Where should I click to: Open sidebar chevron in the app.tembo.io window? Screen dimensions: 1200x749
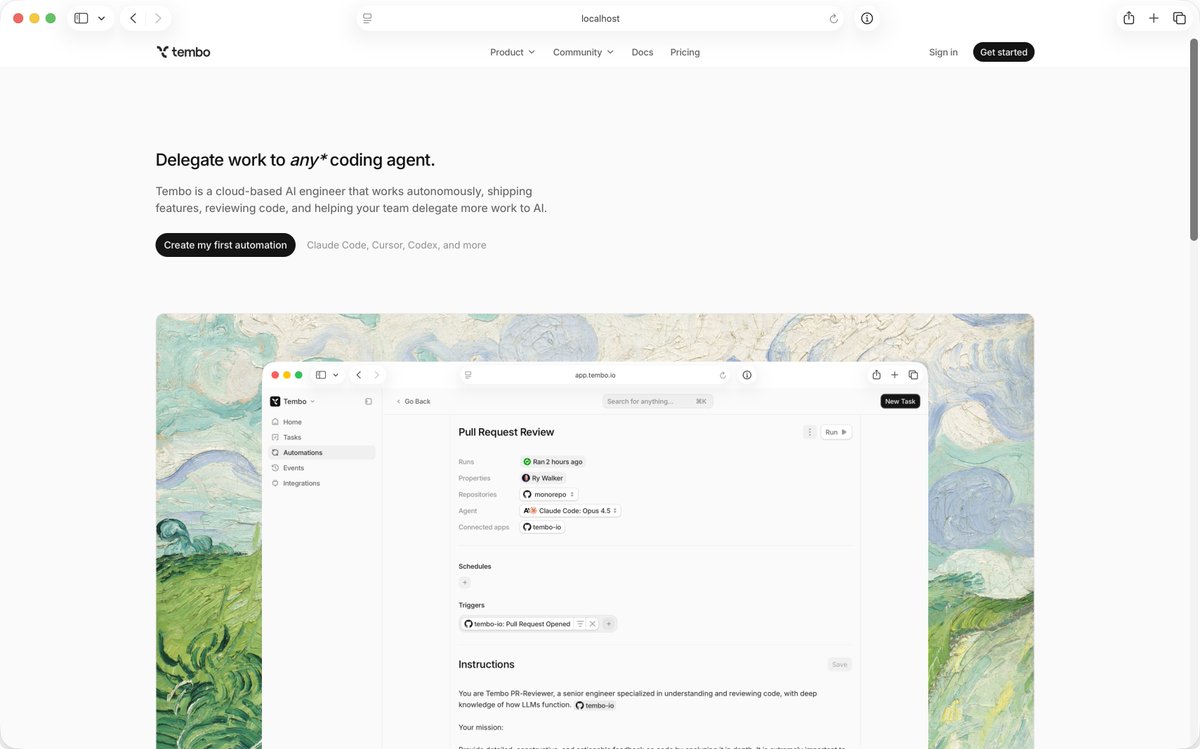point(335,375)
